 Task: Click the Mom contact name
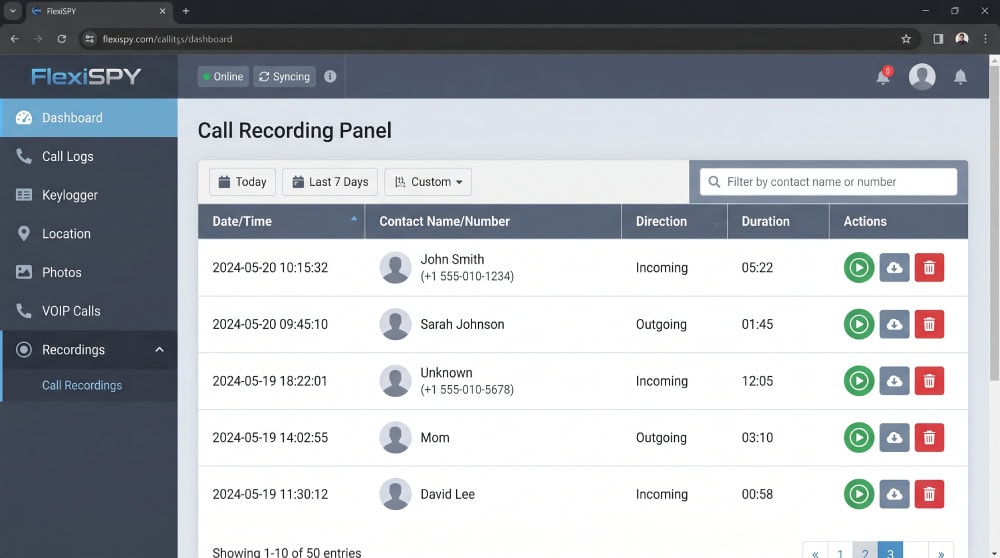[435, 438]
